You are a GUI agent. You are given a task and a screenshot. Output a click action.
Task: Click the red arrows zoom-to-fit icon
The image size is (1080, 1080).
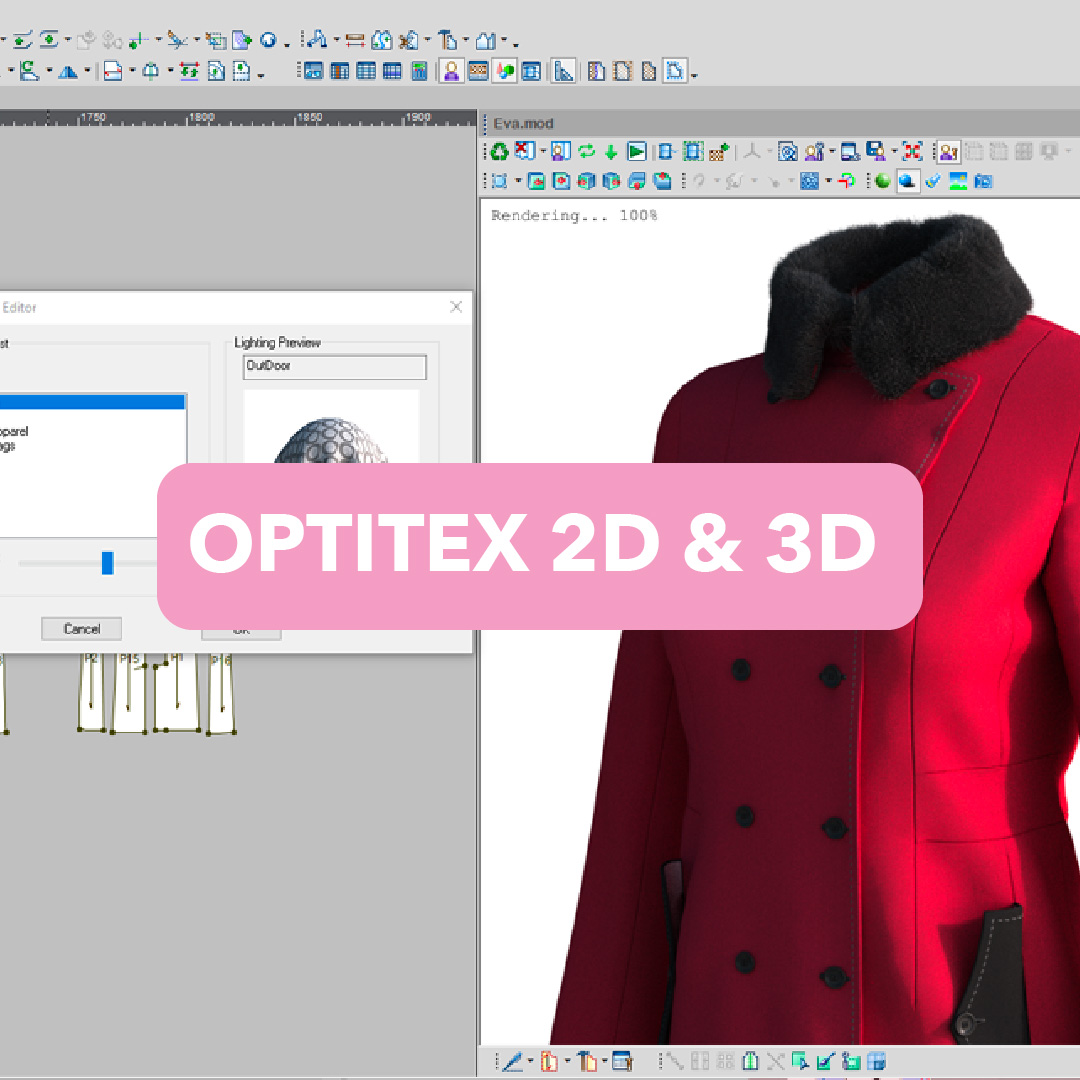pos(913,152)
